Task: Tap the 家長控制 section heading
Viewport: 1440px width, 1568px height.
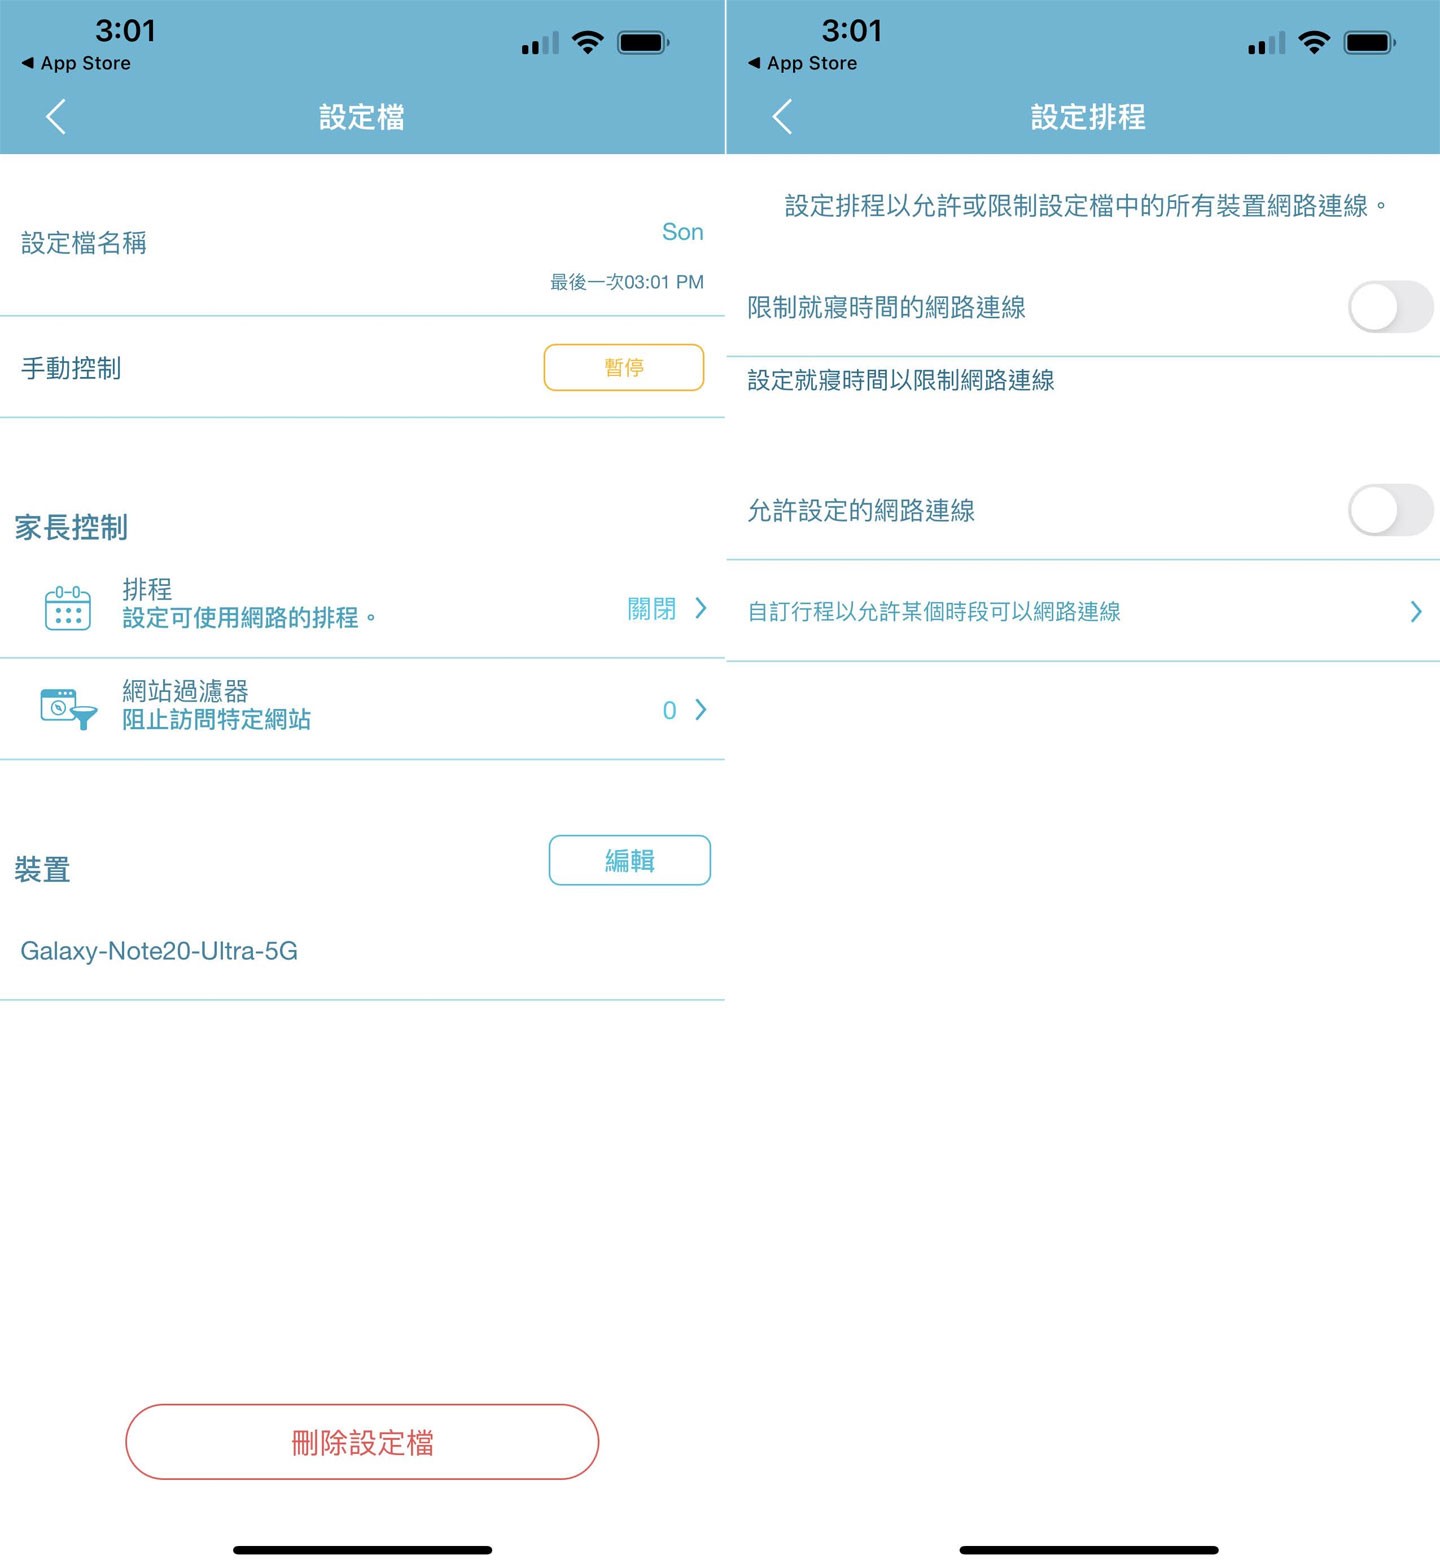Action: (71, 527)
